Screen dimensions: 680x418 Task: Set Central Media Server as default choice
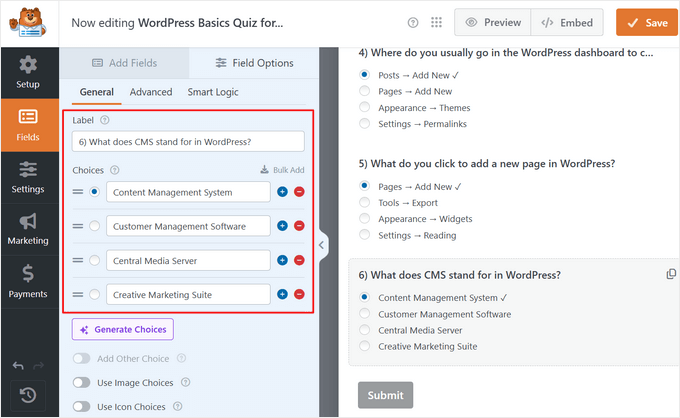click(94, 260)
